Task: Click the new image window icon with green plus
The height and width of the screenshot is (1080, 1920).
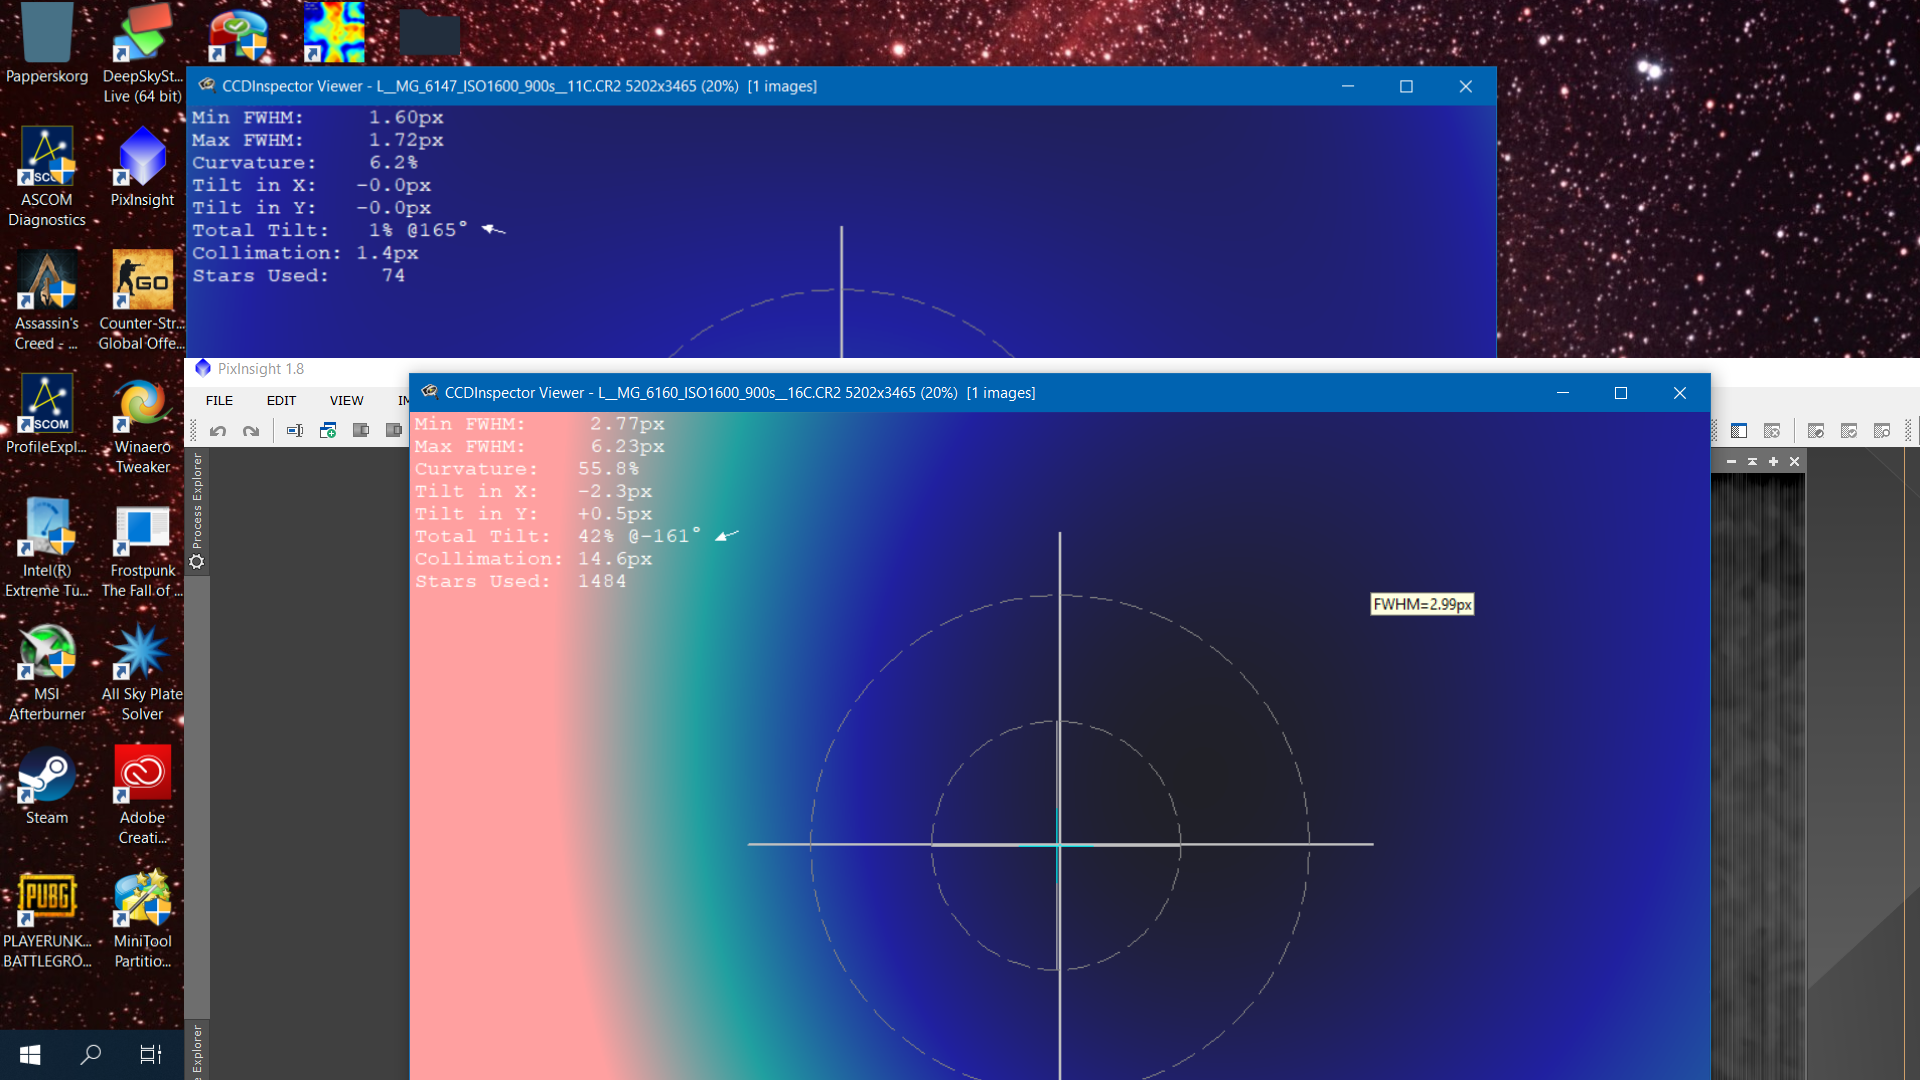Action: pyautogui.click(x=328, y=431)
